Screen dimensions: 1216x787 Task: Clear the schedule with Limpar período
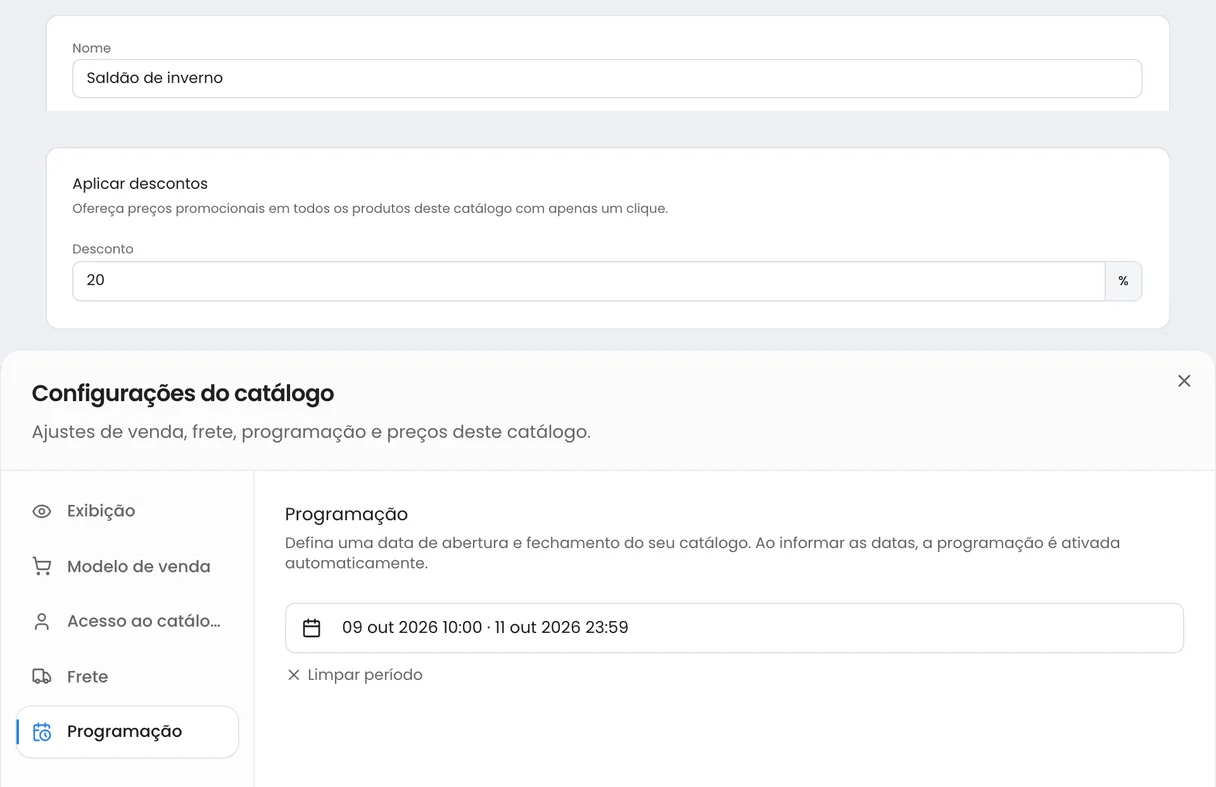[354, 675]
